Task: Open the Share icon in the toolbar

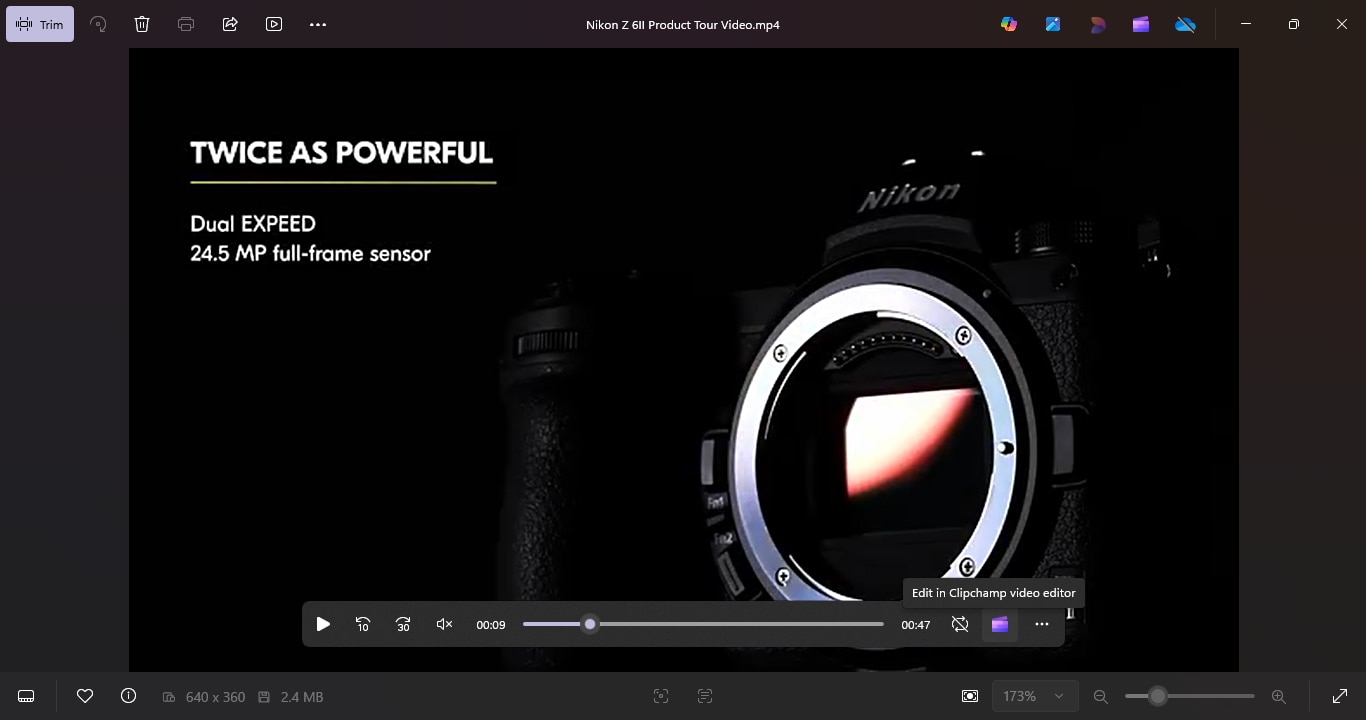Action: pos(230,24)
